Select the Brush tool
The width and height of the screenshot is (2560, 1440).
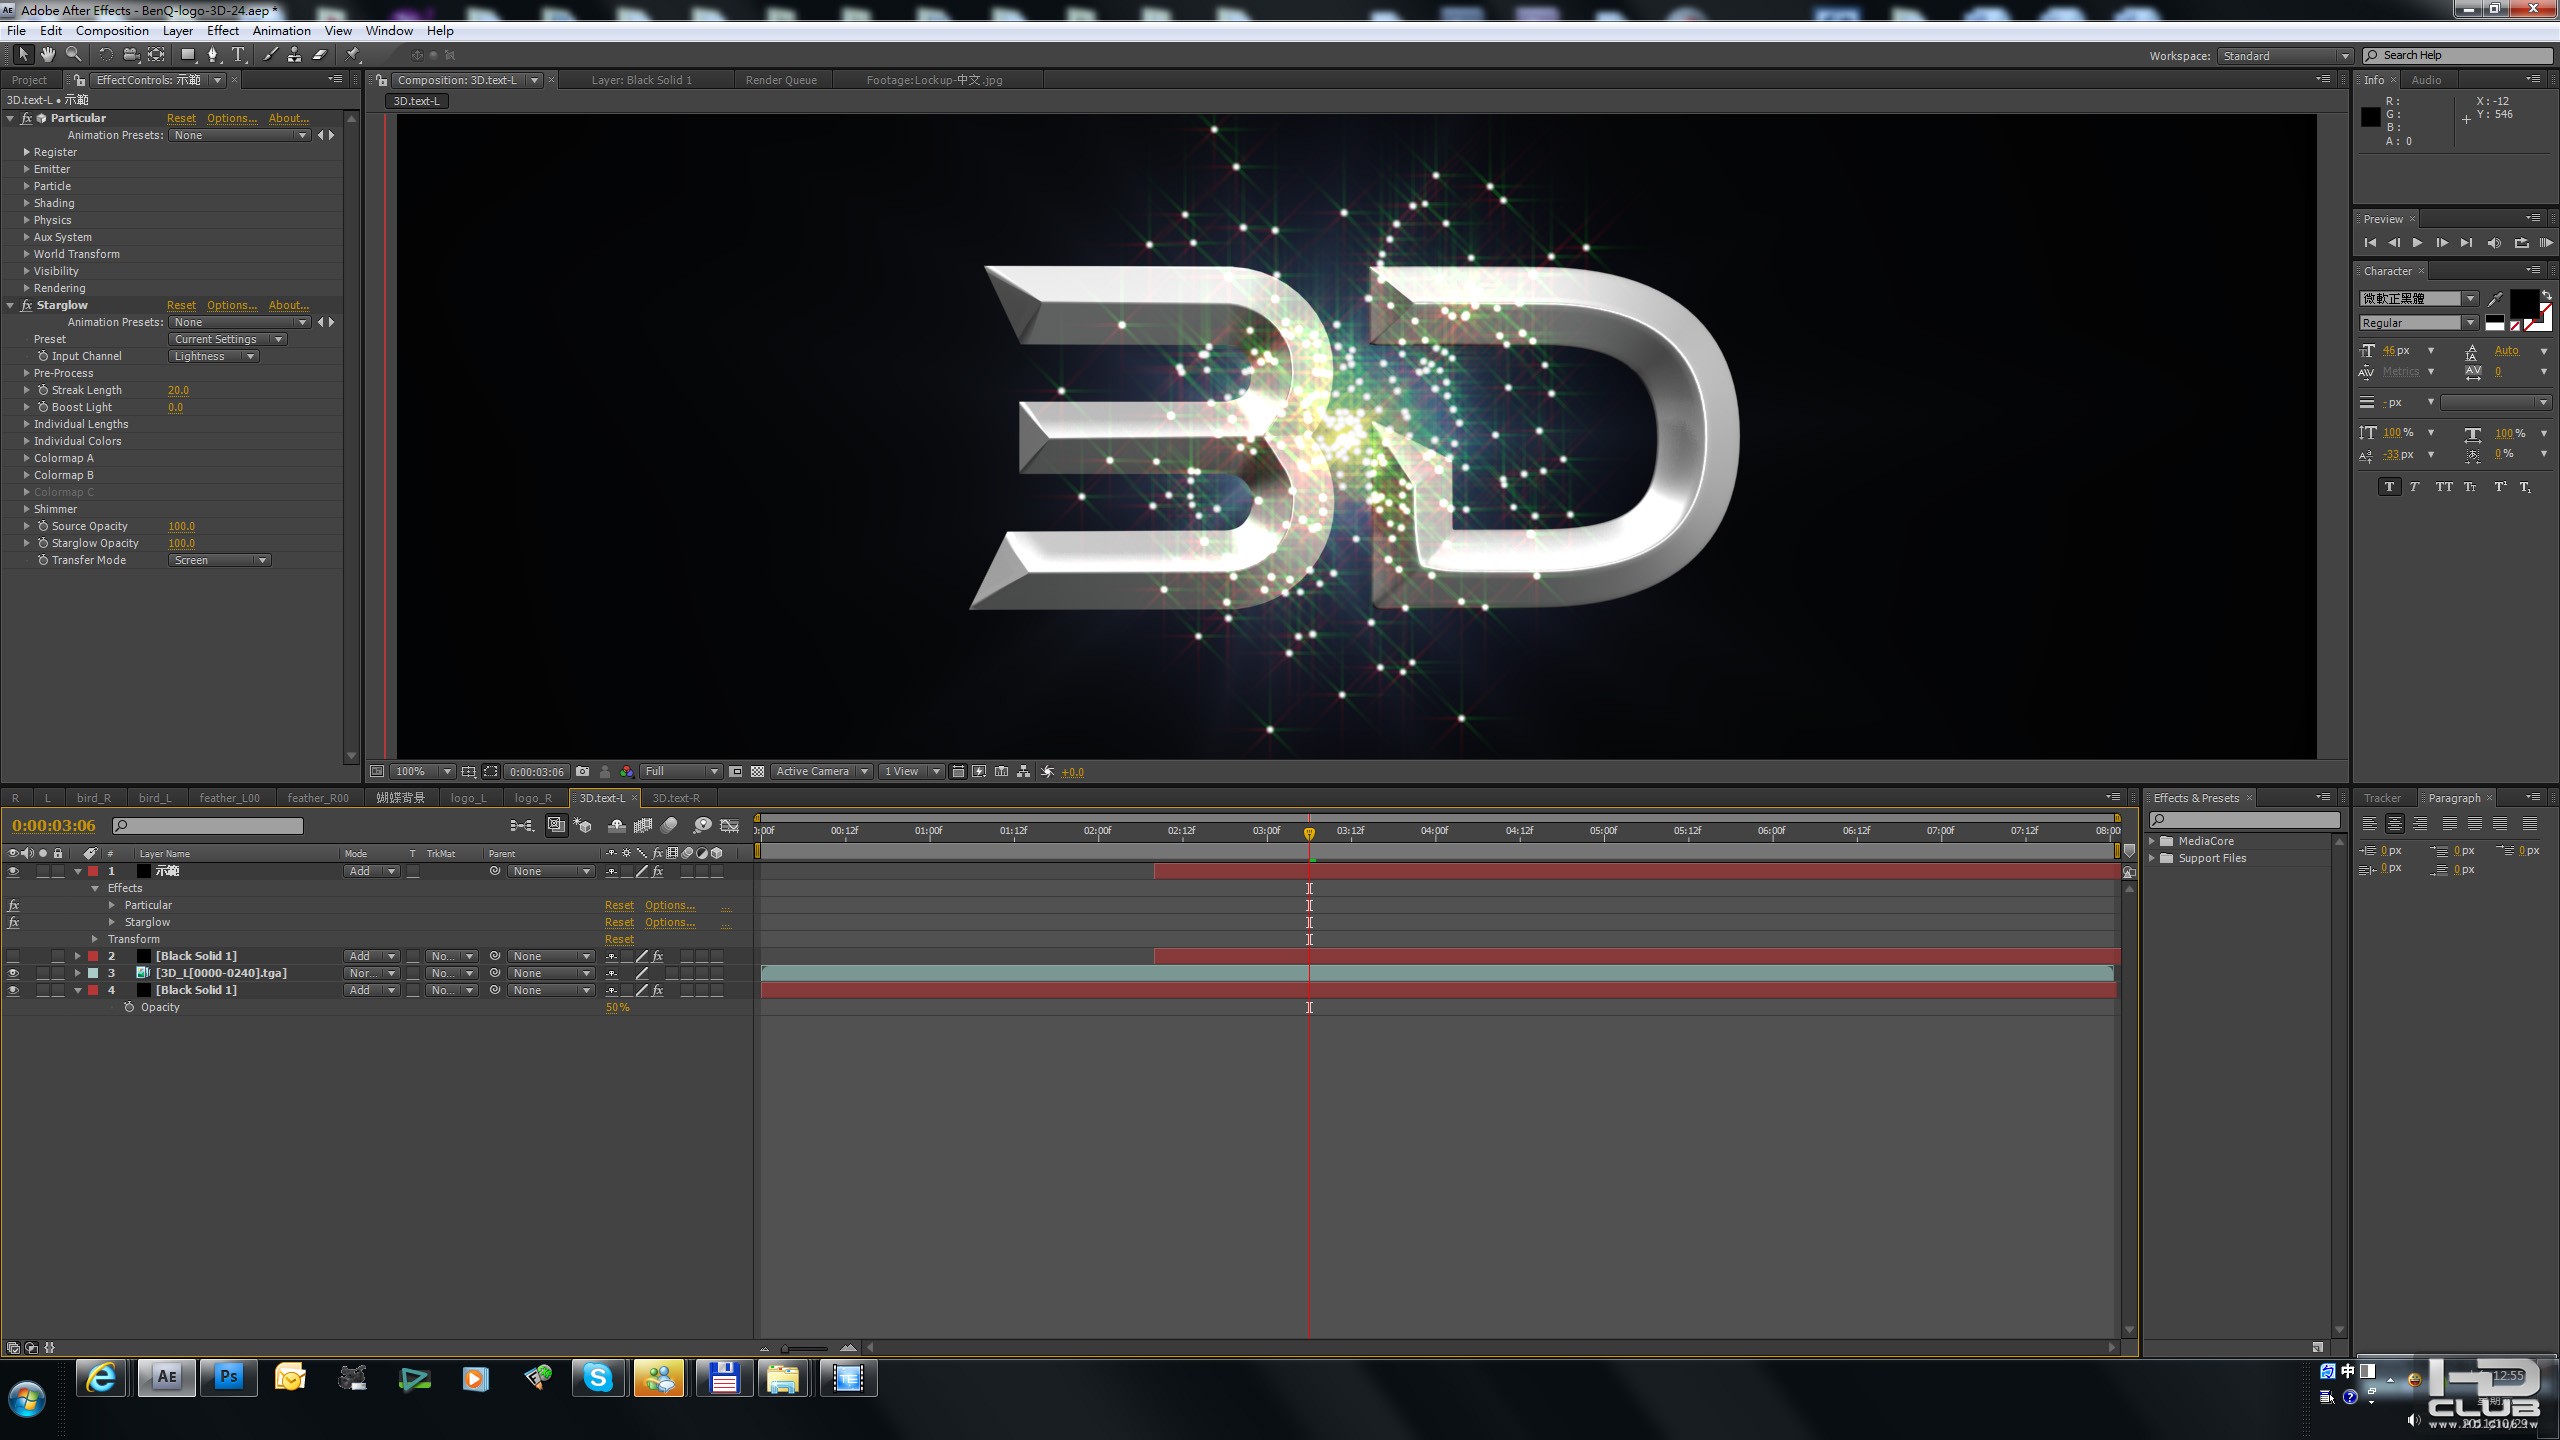[270, 55]
